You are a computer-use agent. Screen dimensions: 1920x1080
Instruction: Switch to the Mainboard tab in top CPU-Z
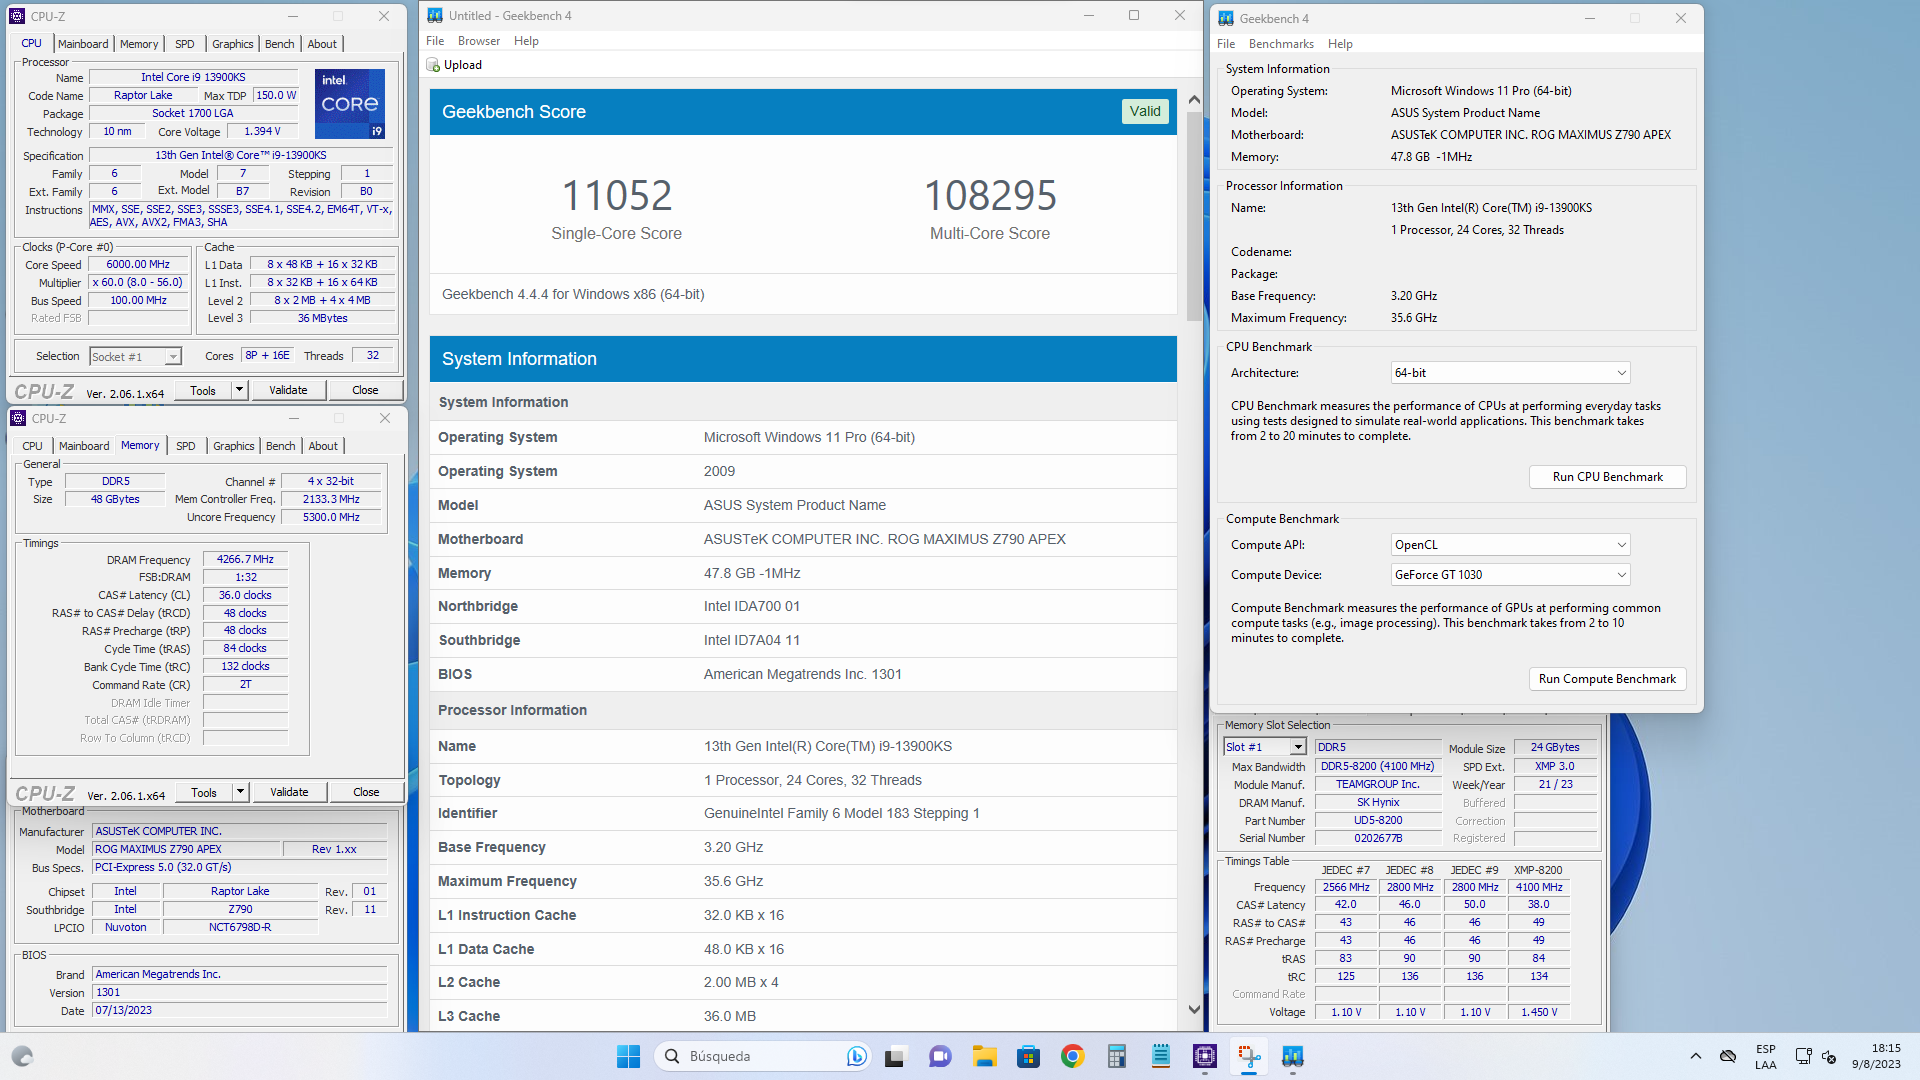pyautogui.click(x=83, y=44)
